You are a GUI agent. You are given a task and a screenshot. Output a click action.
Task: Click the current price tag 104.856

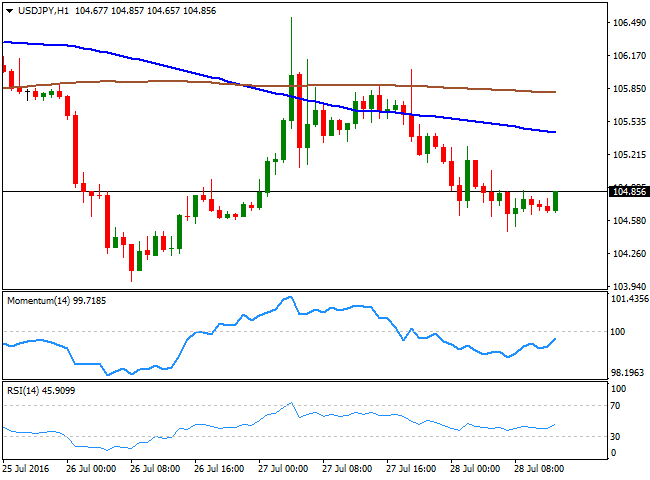(x=629, y=192)
